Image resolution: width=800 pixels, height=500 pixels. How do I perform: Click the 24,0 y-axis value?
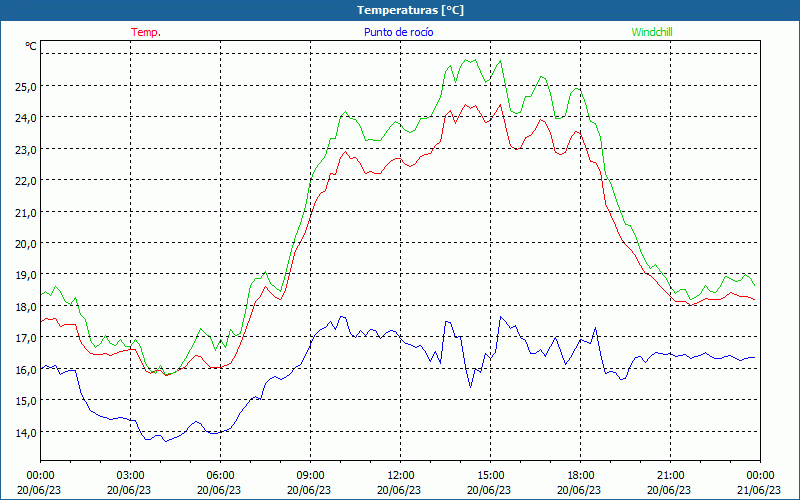(26, 118)
